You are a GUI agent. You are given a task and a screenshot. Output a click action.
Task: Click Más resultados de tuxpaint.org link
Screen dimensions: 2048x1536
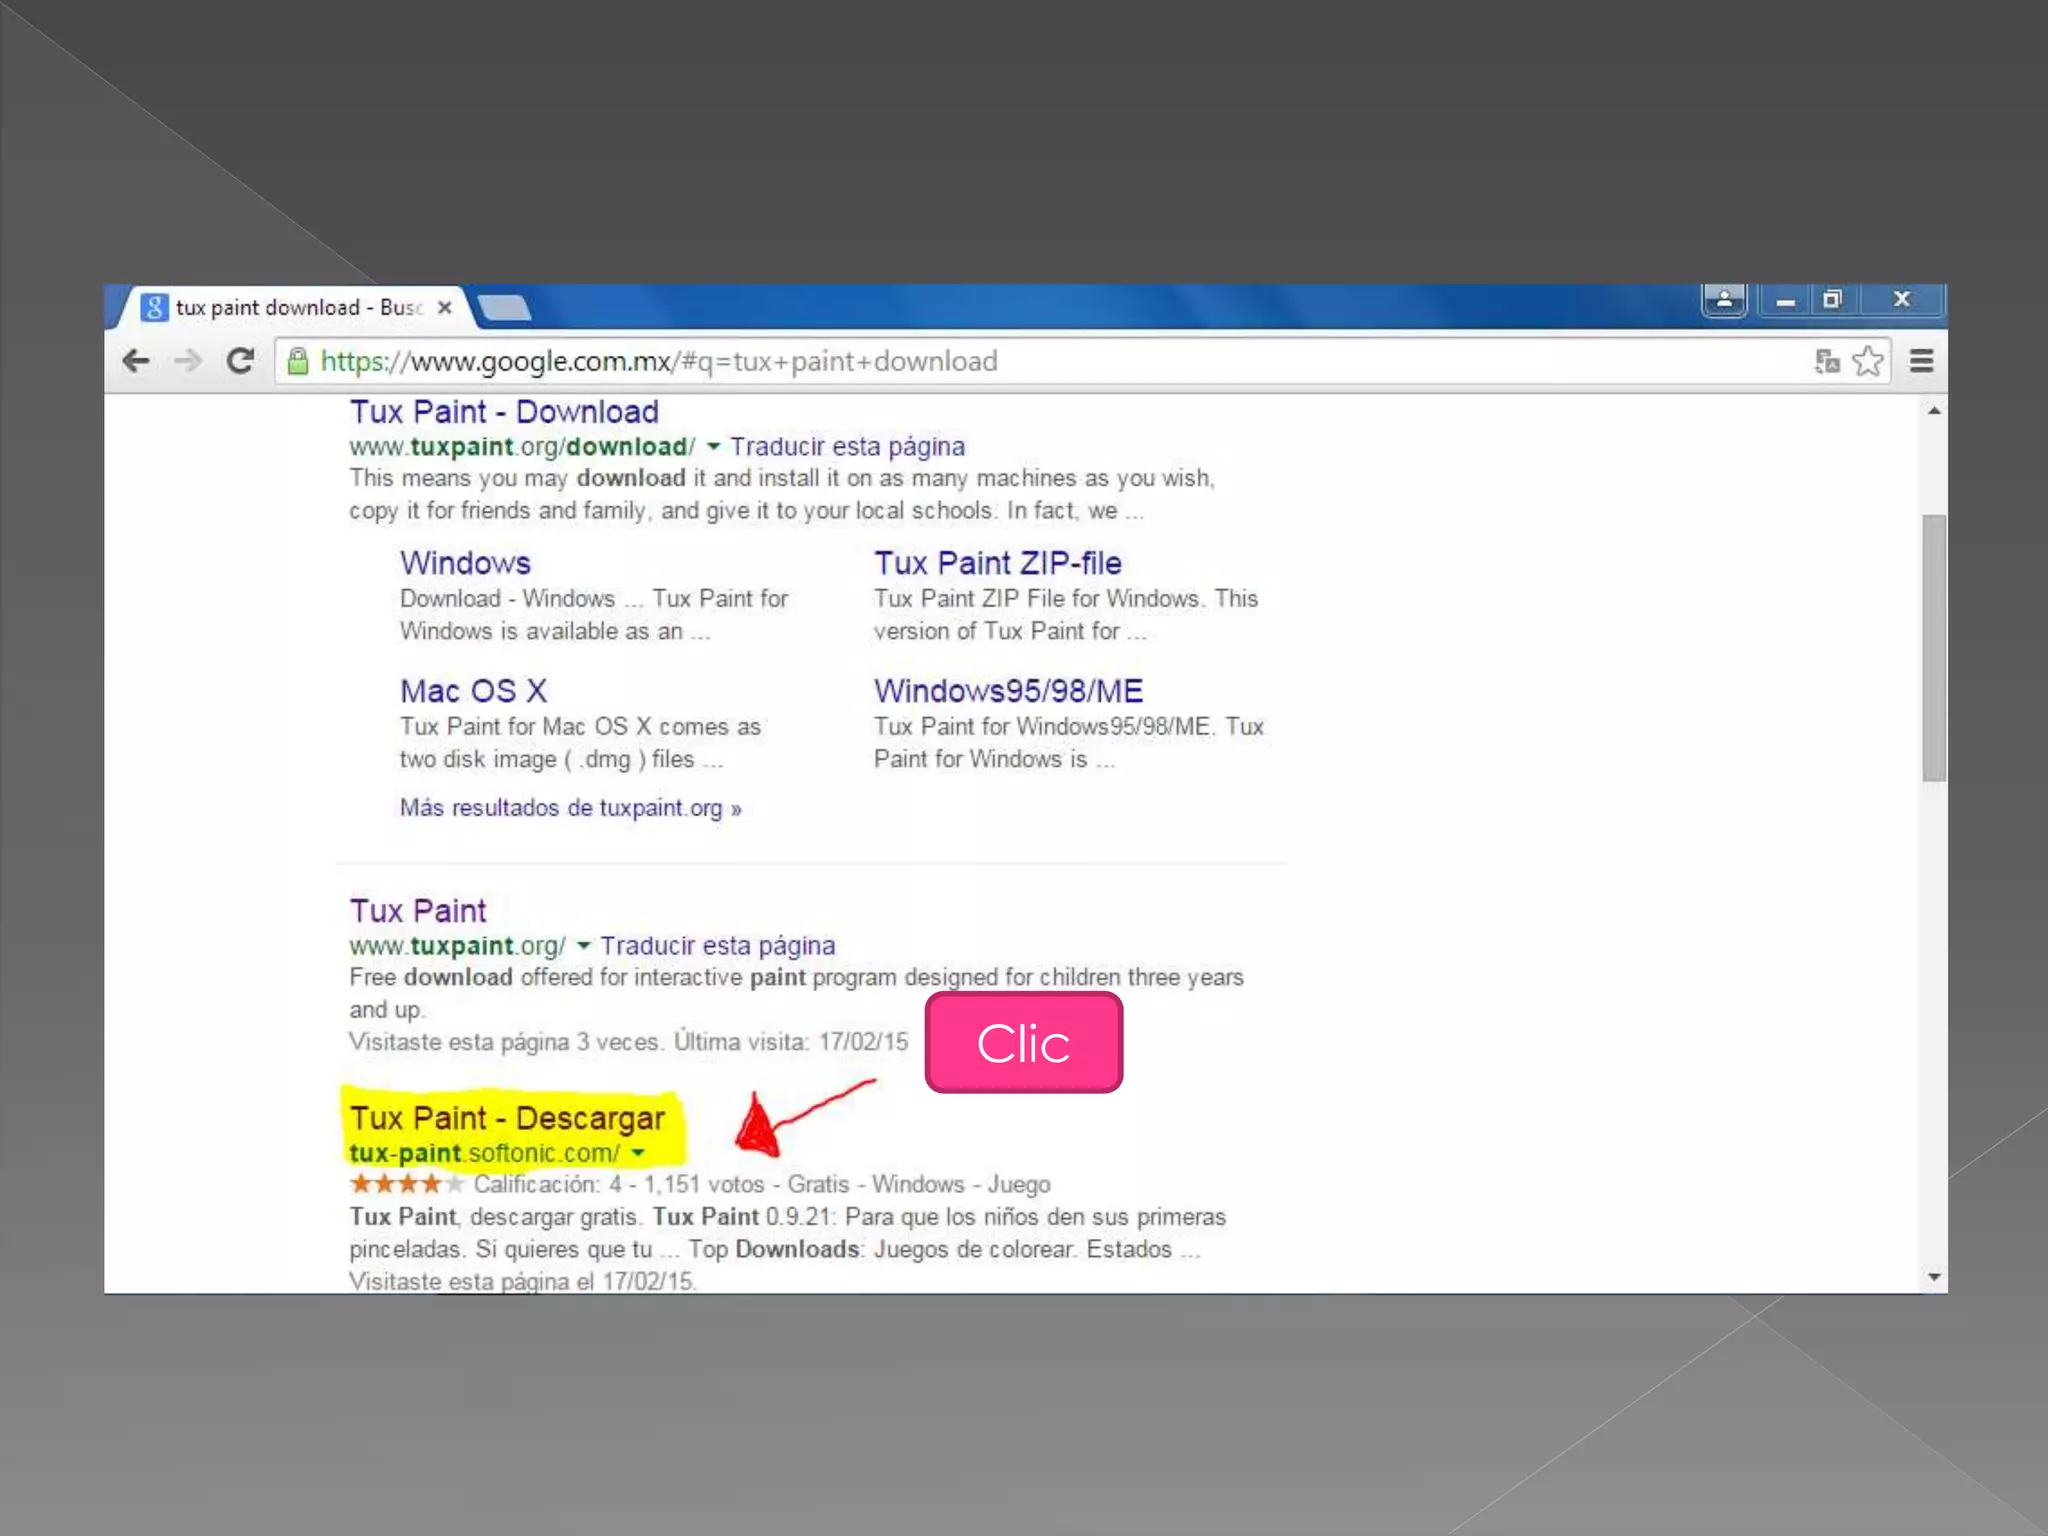point(570,808)
